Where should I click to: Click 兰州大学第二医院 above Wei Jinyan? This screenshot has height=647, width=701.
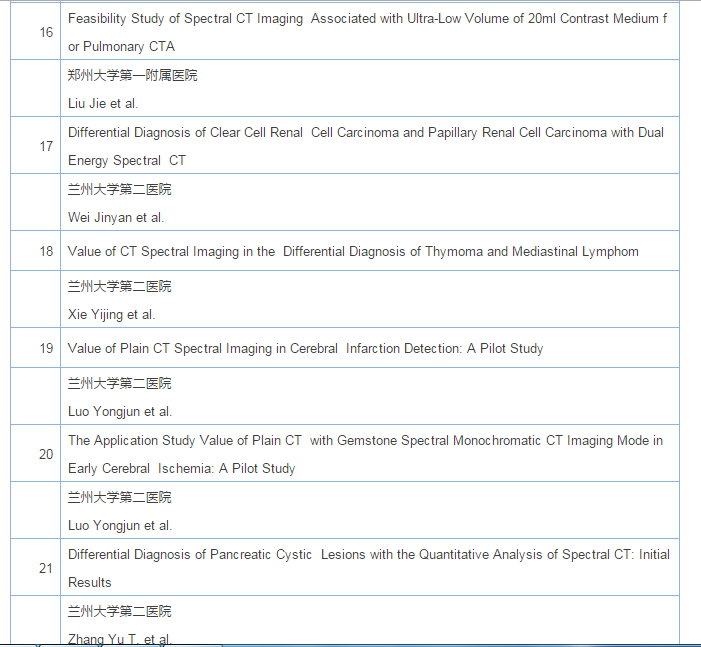coord(119,190)
